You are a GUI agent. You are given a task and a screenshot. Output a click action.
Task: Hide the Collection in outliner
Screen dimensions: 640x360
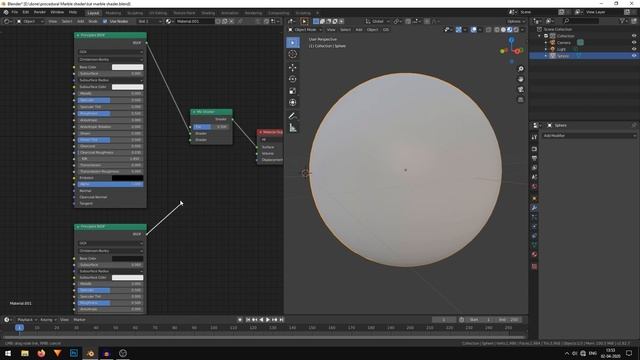634,36
